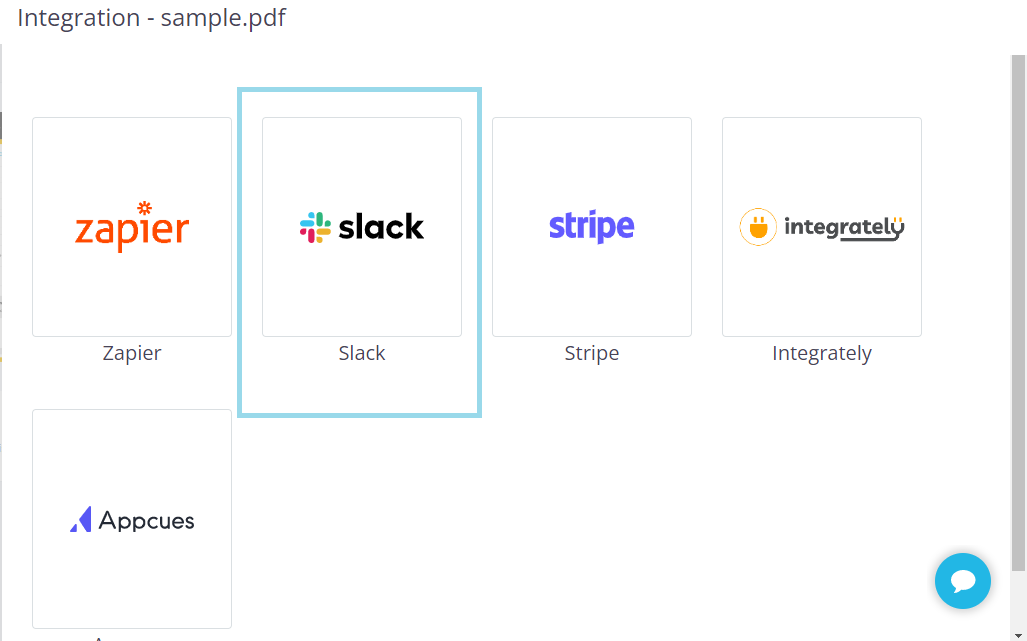Screen dimensions: 1027x641
Task: Click the orange asterisk in Zapier's logo
Action: tap(145, 208)
